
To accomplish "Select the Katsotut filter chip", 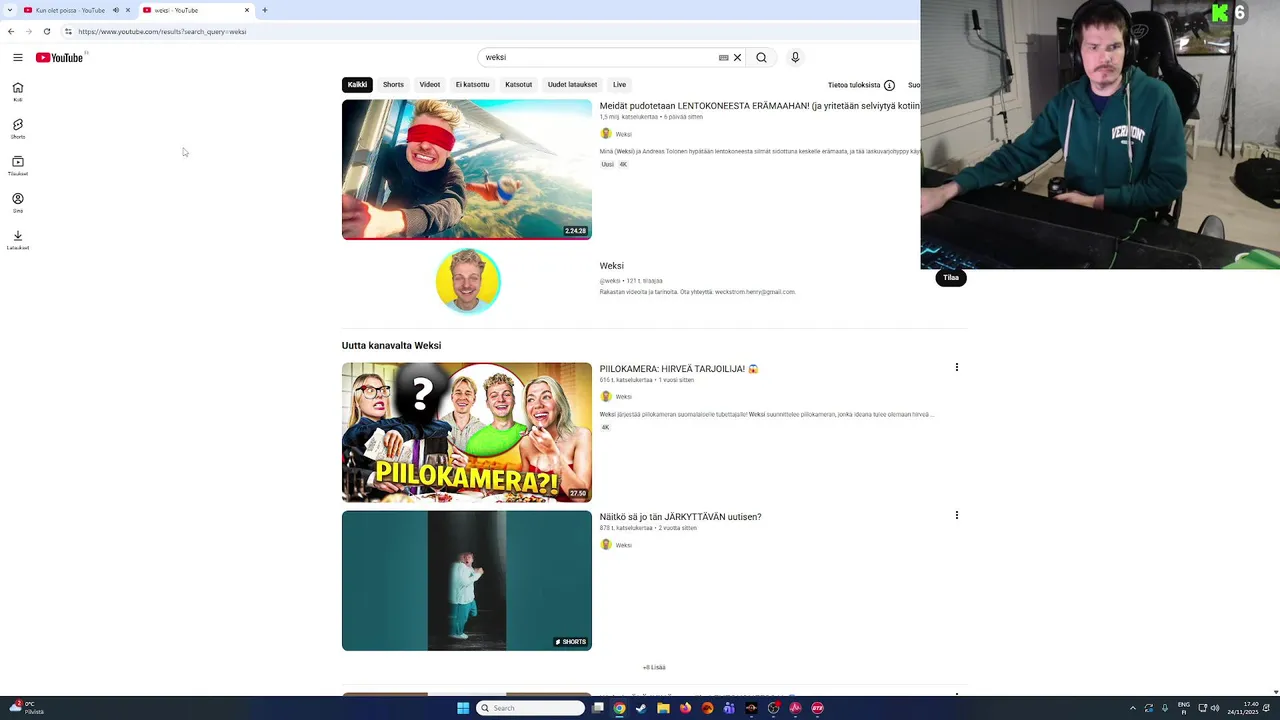I will (x=518, y=84).
